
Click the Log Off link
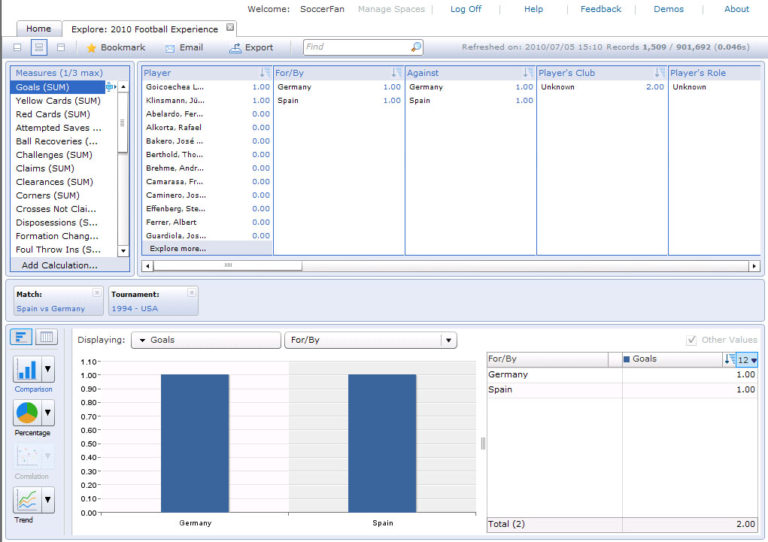pyautogui.click(x=465, y=9)
